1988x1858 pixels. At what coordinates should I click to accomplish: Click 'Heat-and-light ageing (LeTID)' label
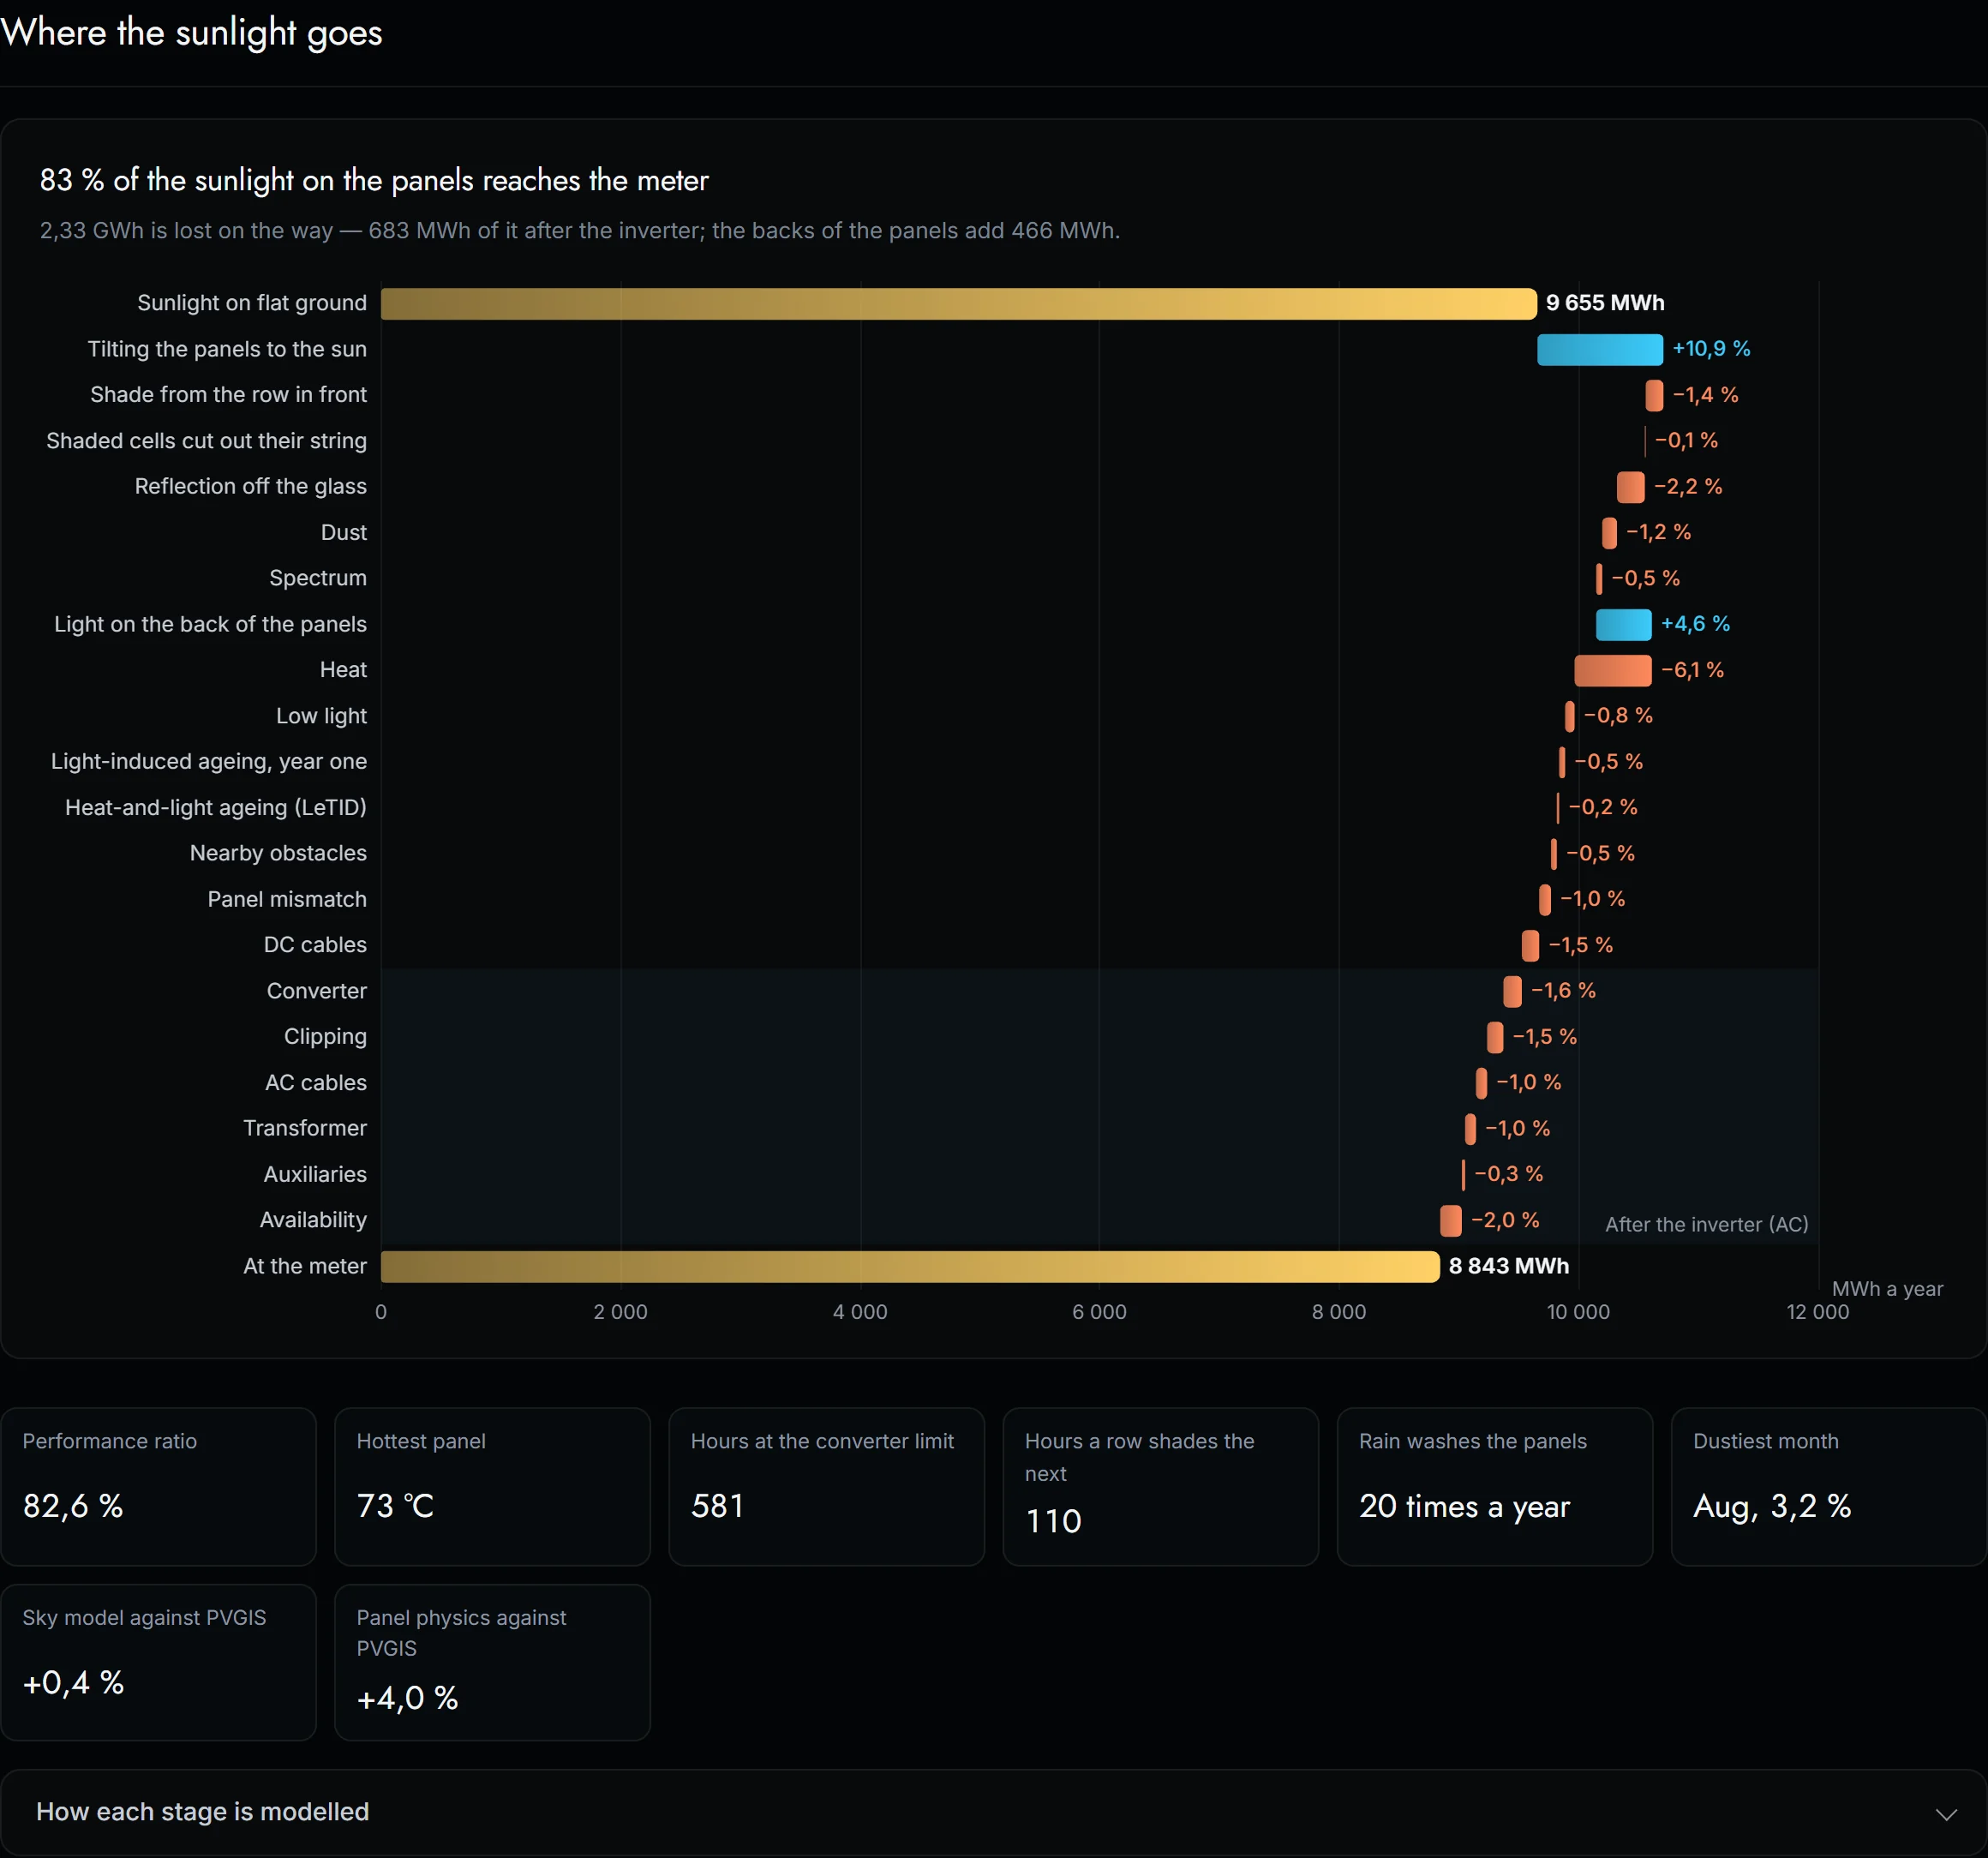[x=215, y=808]
